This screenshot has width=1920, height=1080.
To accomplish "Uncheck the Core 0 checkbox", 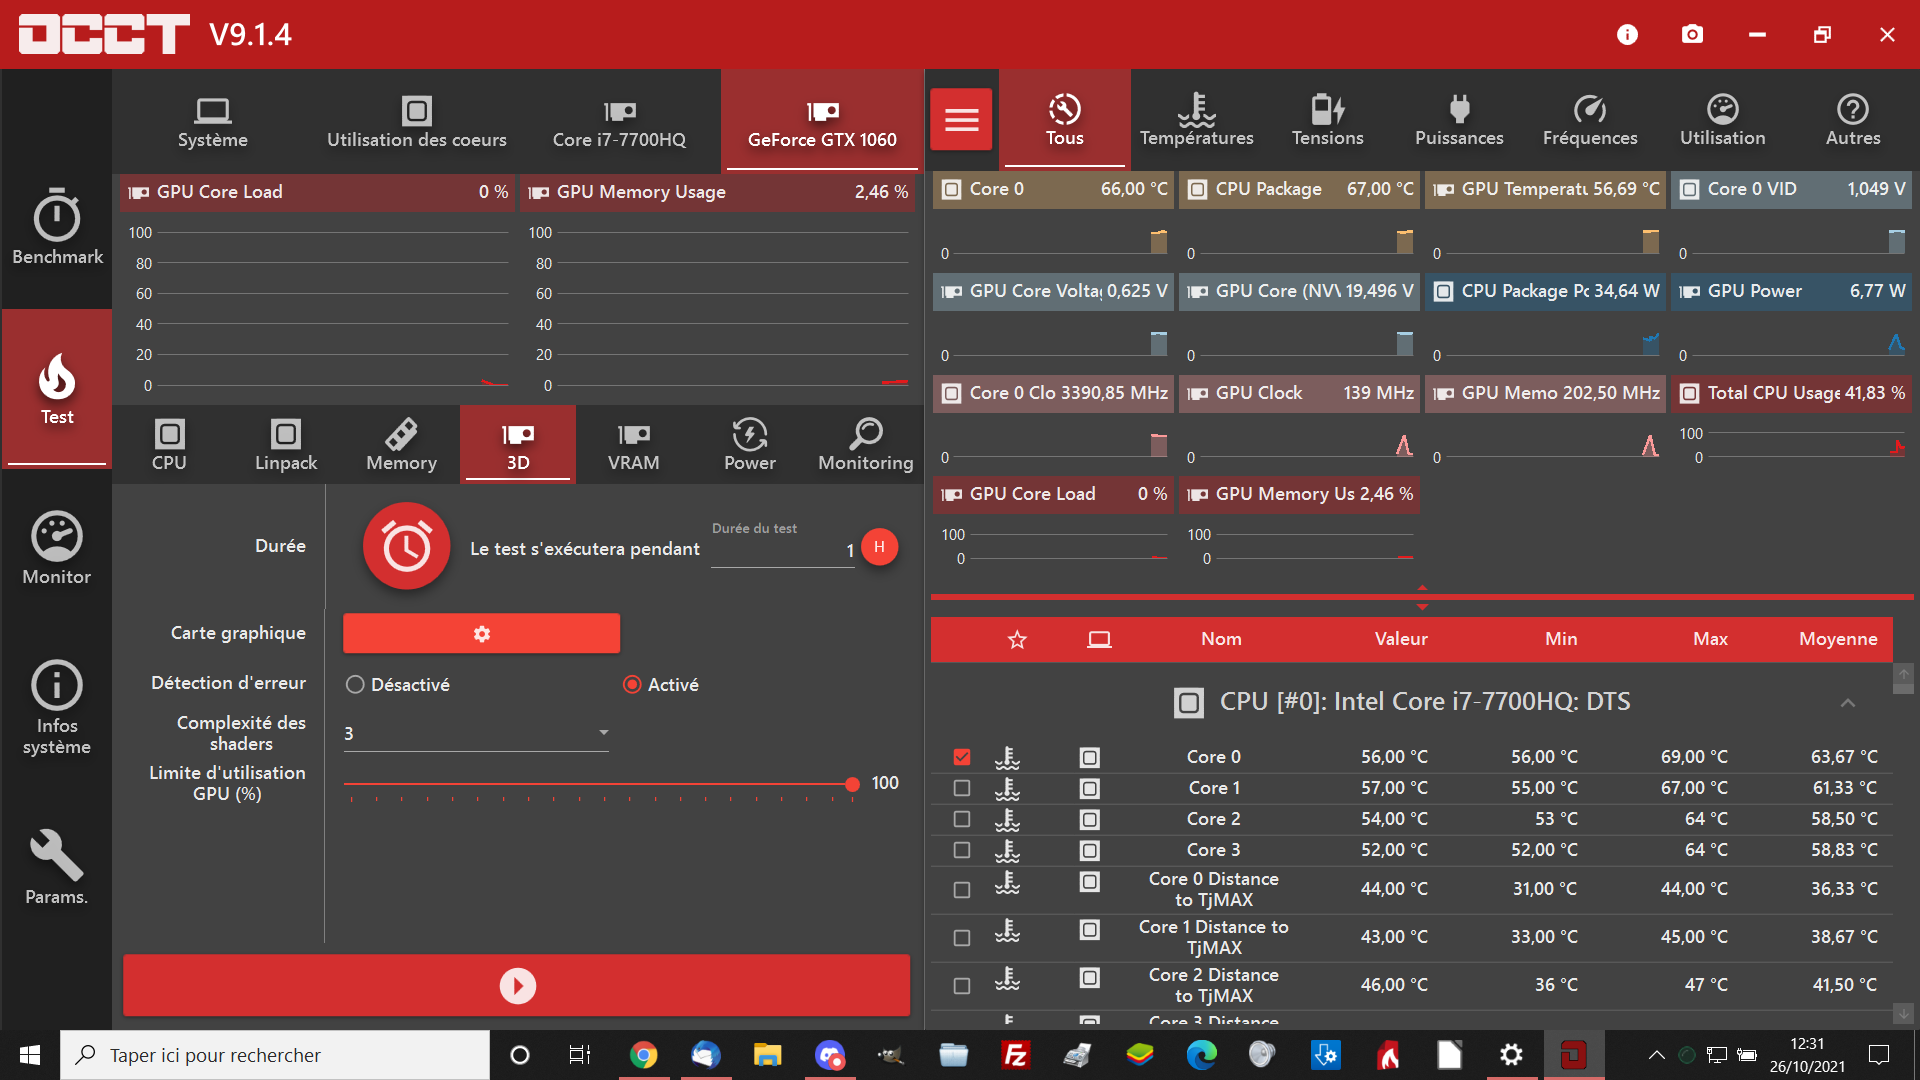I will tap(962, 757).
